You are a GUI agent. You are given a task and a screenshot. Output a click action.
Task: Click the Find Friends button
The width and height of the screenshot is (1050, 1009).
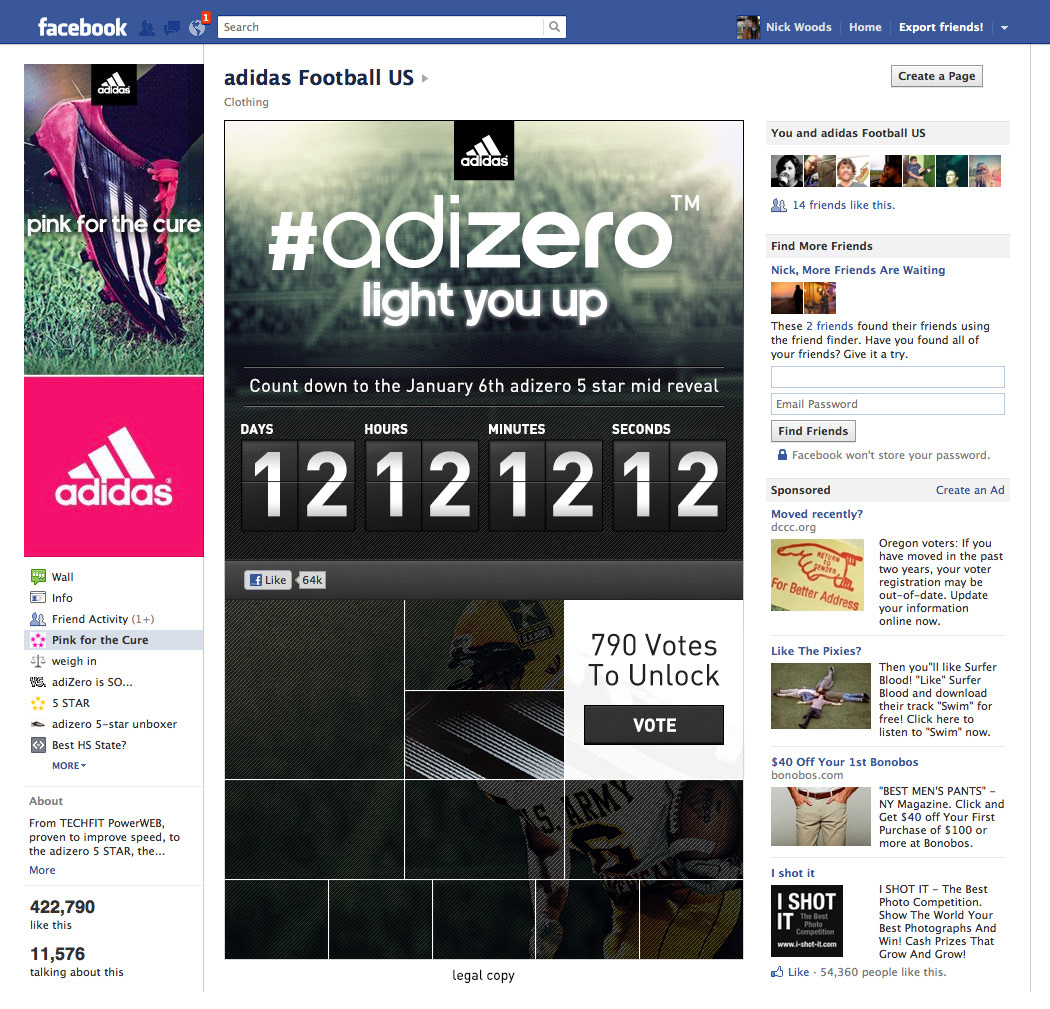[813, 431]
